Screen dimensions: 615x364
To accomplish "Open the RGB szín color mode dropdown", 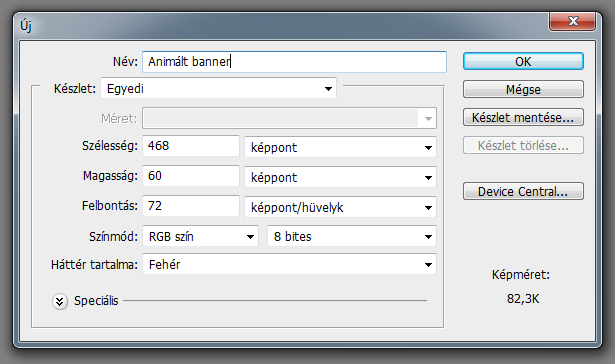I will (x=200, y=236).
